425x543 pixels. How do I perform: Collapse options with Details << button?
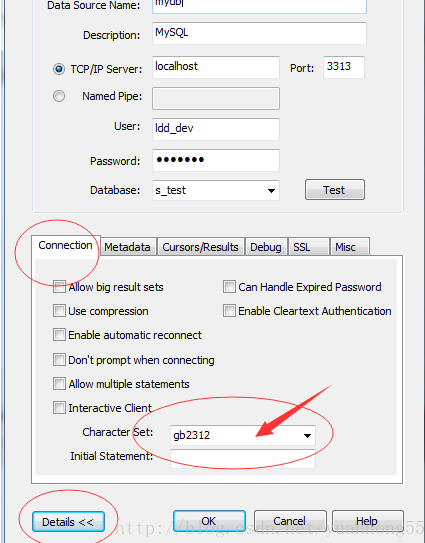coord(68,522)
